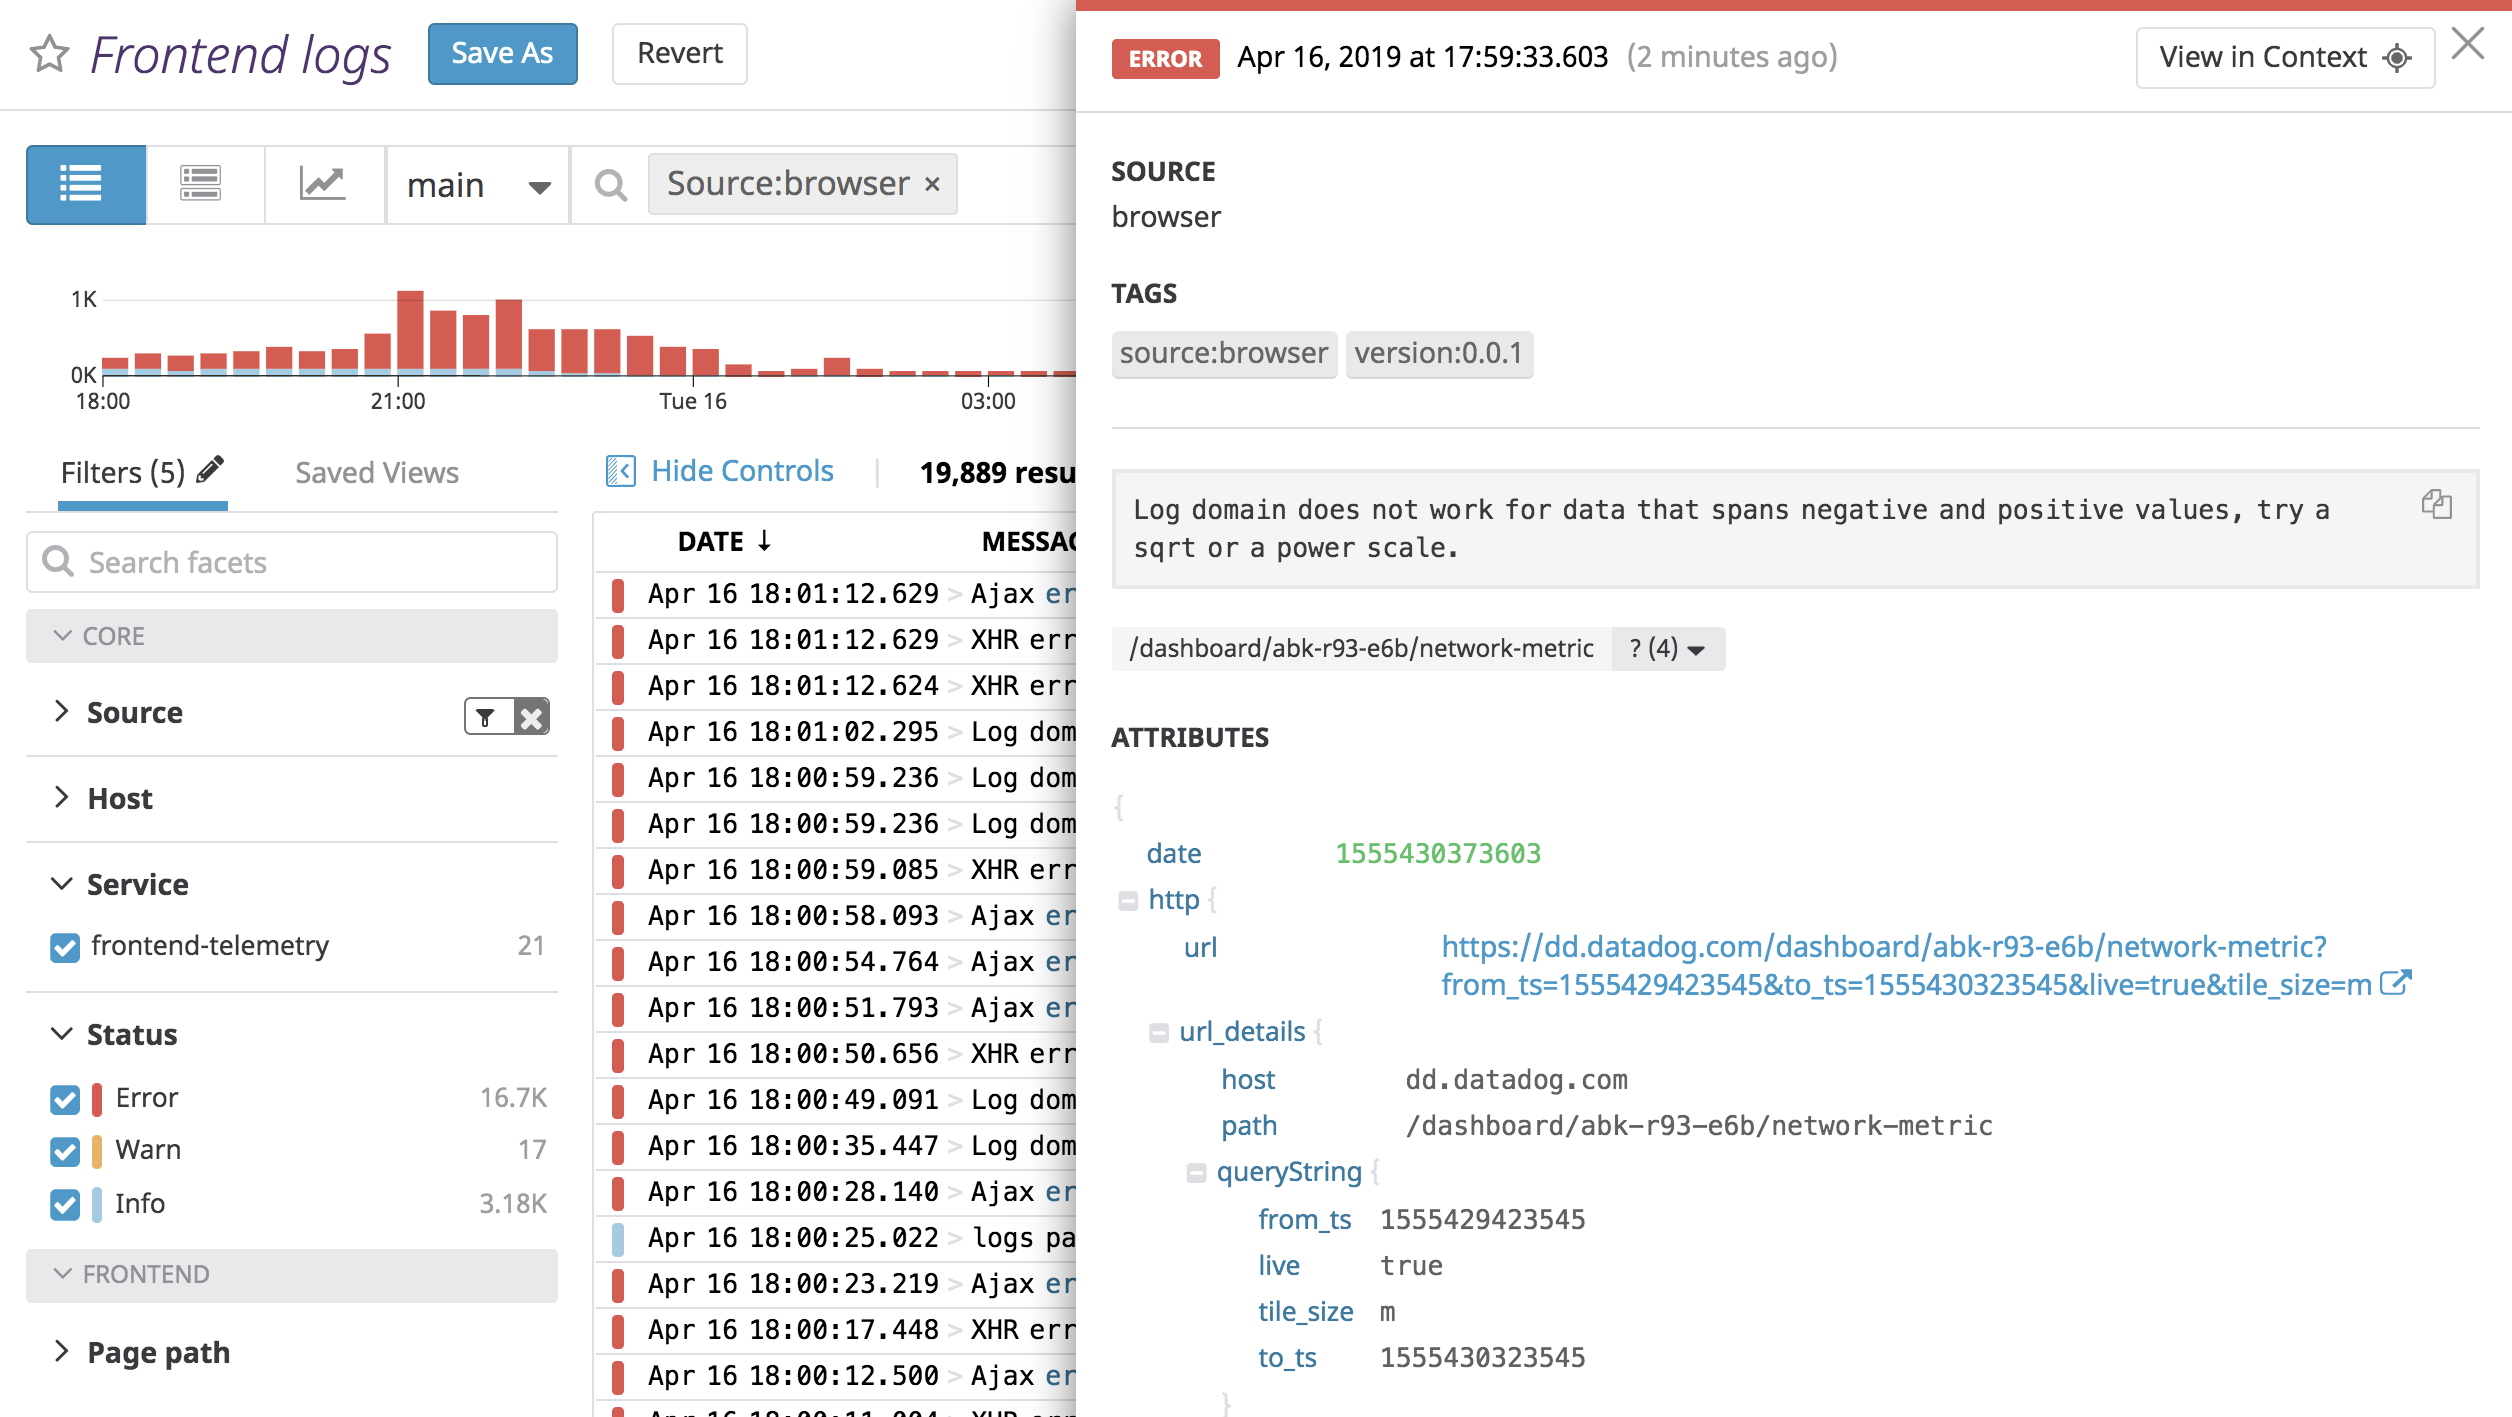Viewport: 2512px width, 1417px height.
Task: Copy the log error message using copy icon
Action: coord(2437,505)
